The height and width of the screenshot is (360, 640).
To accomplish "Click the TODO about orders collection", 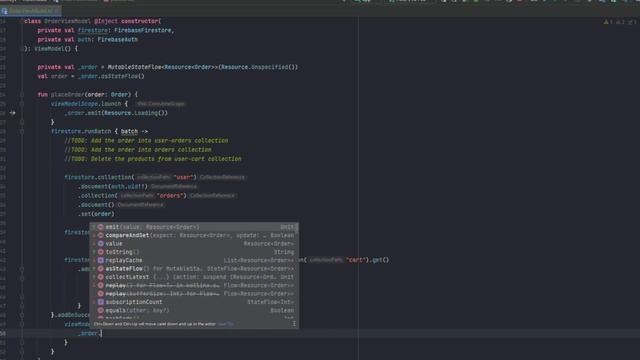I will [138, 150].
